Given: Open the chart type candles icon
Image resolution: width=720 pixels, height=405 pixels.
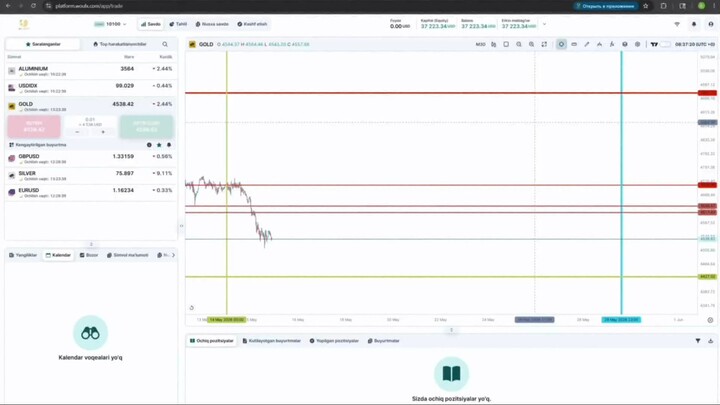Looking at the screenshot, I should click(x=494, y=45).
